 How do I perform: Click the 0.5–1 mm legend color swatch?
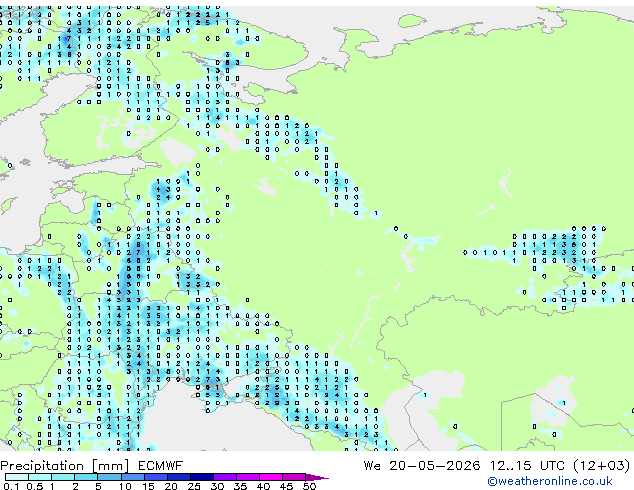(40, 477)
